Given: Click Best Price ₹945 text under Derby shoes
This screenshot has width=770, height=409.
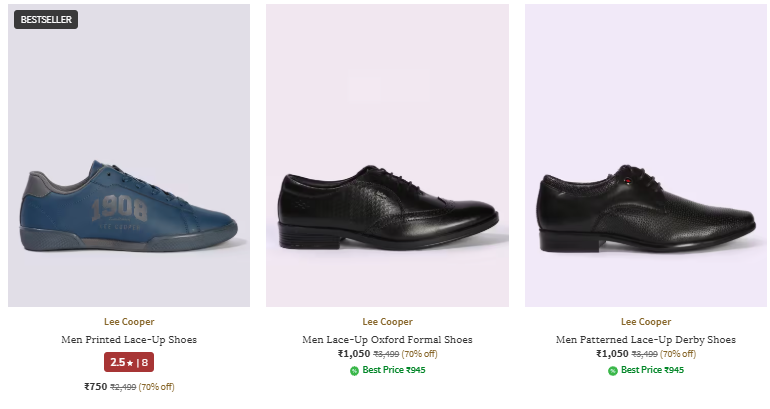Looking at the screenshot, I should pos(652,370).
